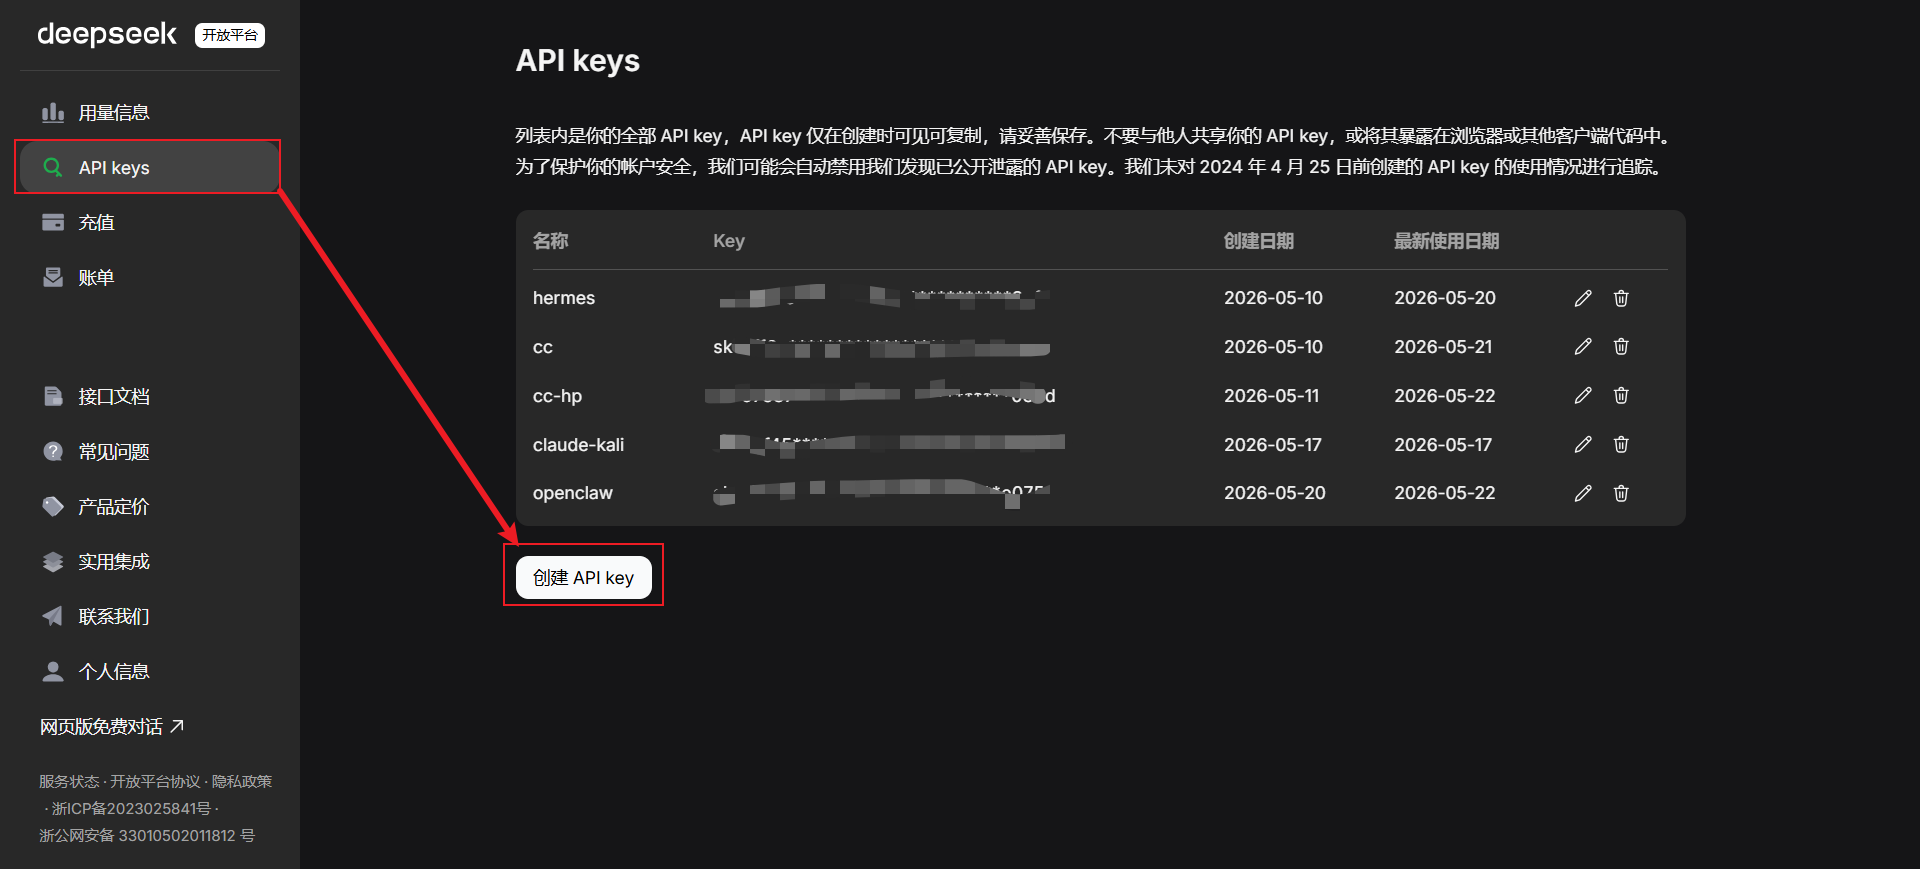Screen dimensions: 1920x869
Task: Click the hermes key name
Action: (x=564, y=298)
